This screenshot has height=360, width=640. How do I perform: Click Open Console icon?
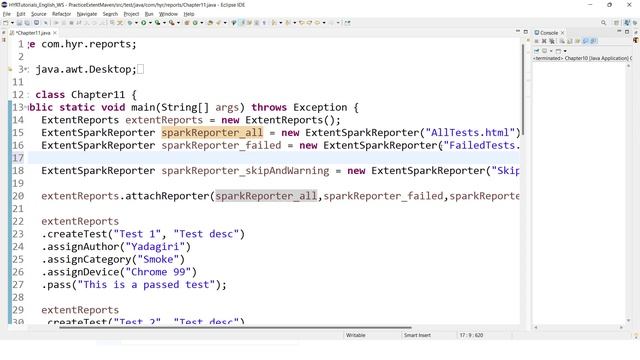[558, 51]
